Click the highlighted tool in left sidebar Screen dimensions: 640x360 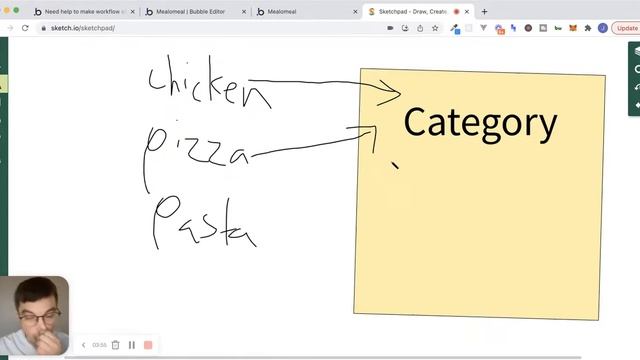3,84
